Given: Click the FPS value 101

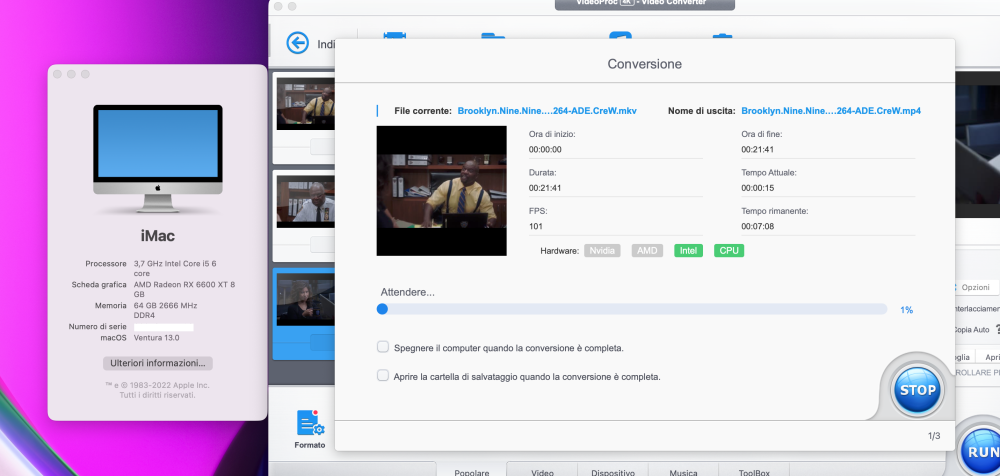Looking at the screenshot, I should [x=536, y=227].
